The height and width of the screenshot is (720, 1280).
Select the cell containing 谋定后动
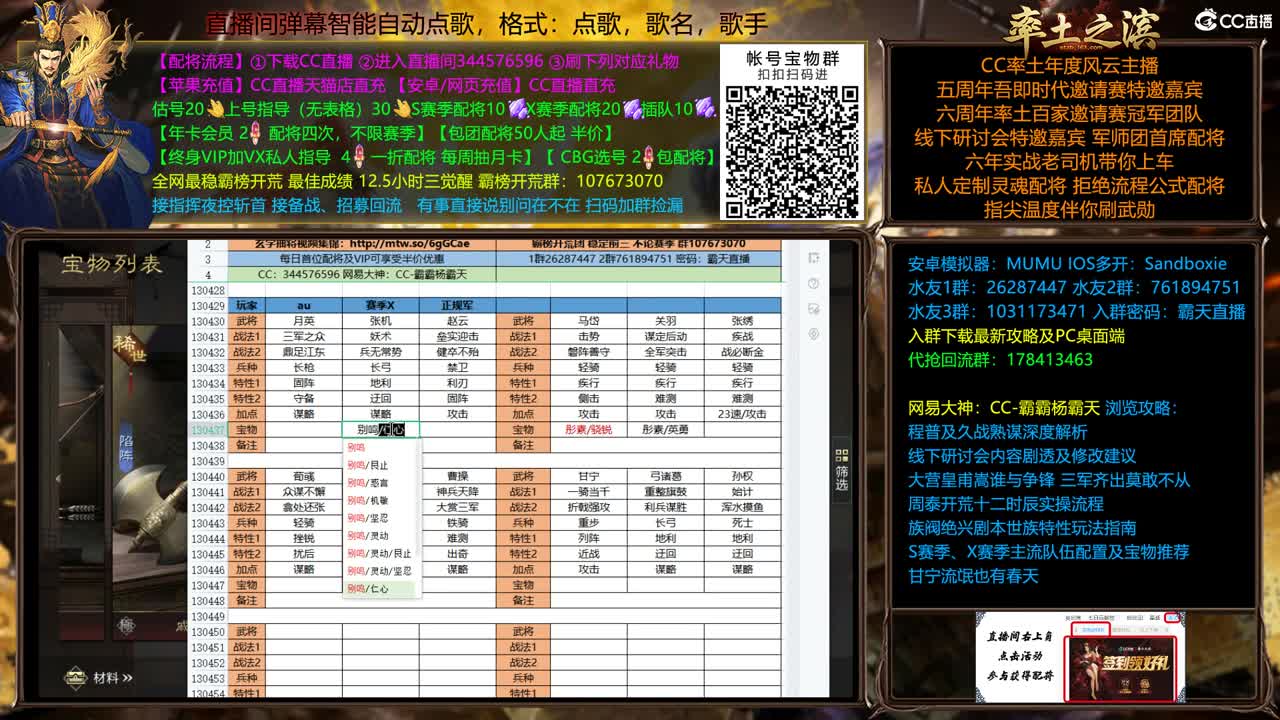tap(666, 337)
